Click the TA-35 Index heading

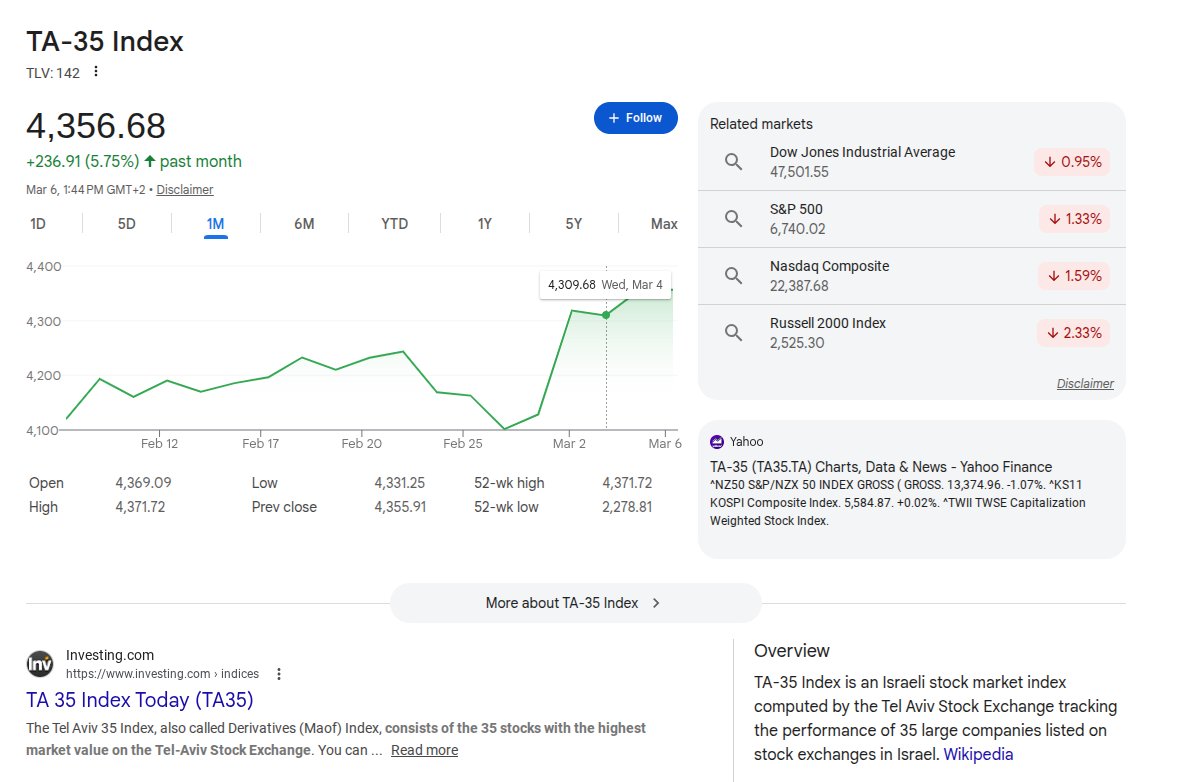point(105,41)
